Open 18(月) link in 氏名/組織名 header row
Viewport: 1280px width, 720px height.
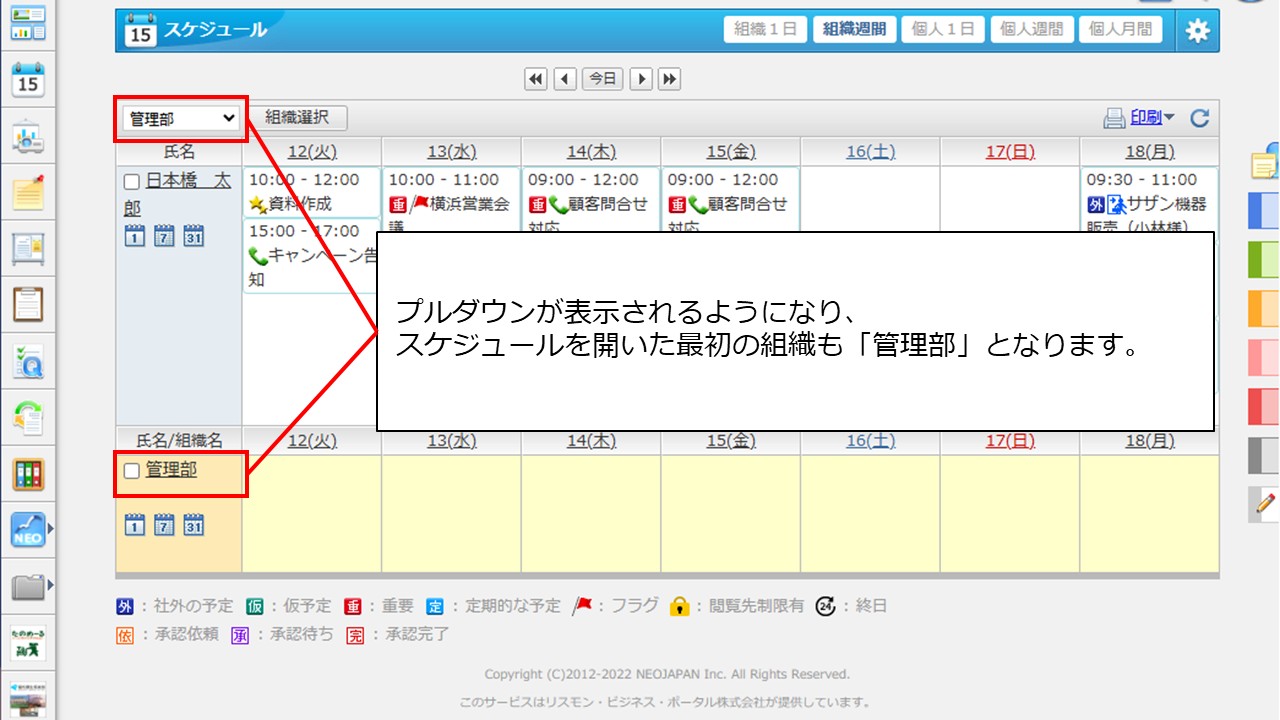coord(1150,440)
